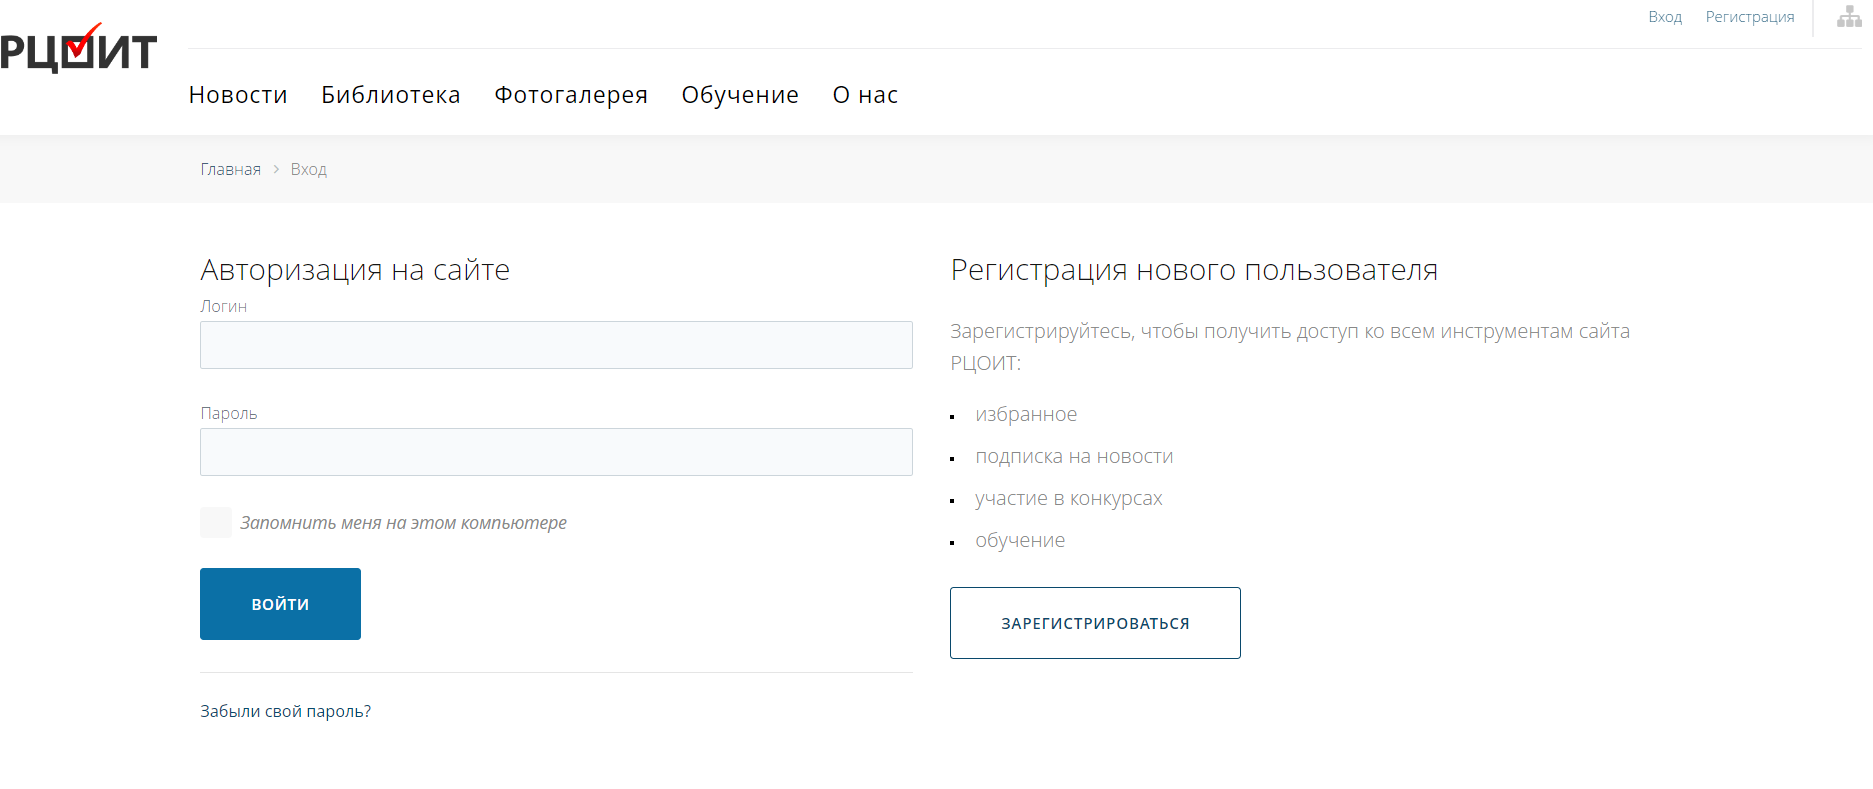Click the ЗАРЕГИСТРИРОВАТЬСЯ button
The image size is (1873, 789).
point(1095,623)
